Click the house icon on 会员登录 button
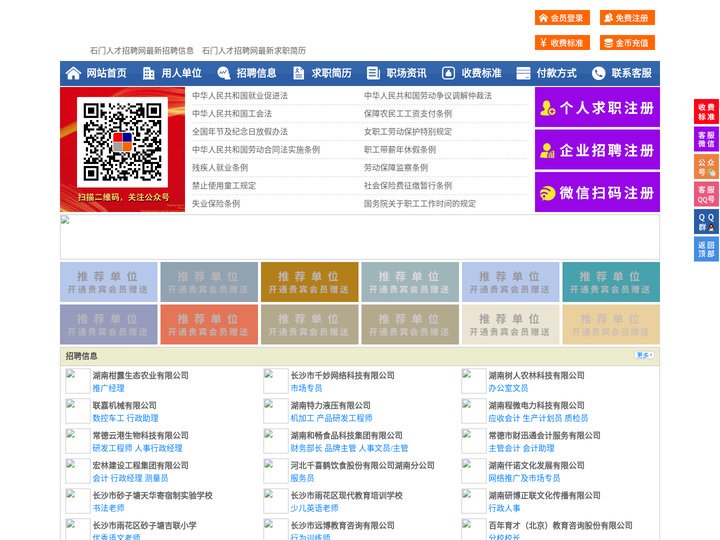The height and width of the screenshot is (540, 720). point(544,18)
